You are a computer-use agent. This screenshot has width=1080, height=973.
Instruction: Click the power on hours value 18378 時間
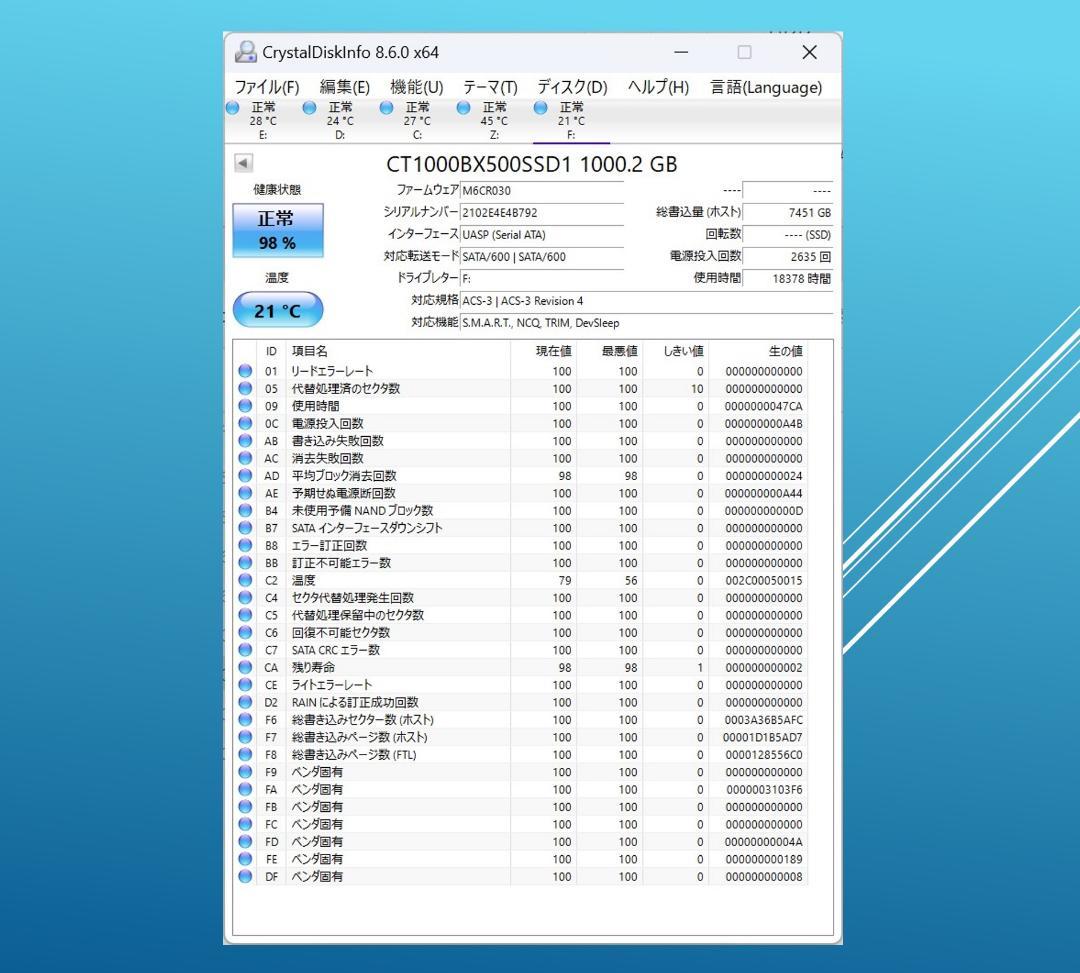[x=787, y=279]
